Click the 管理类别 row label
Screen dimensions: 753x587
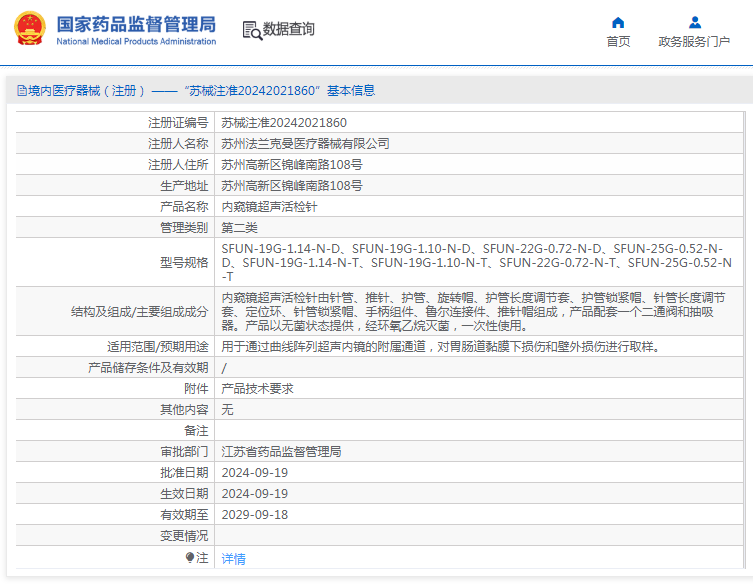click(184, 228)
